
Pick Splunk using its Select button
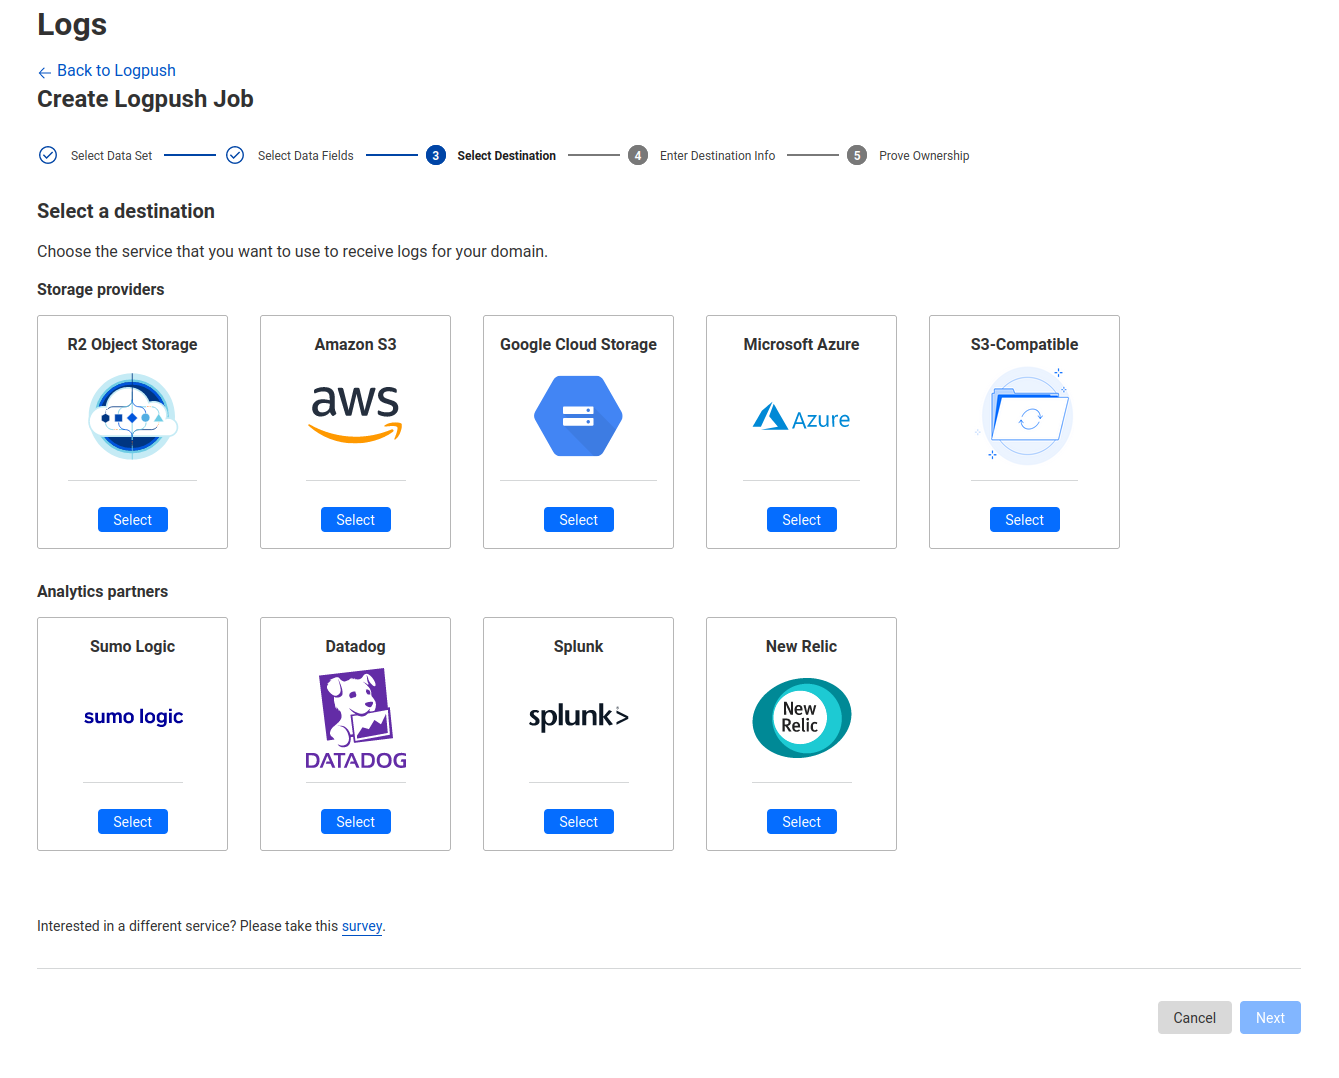[578, 822]
